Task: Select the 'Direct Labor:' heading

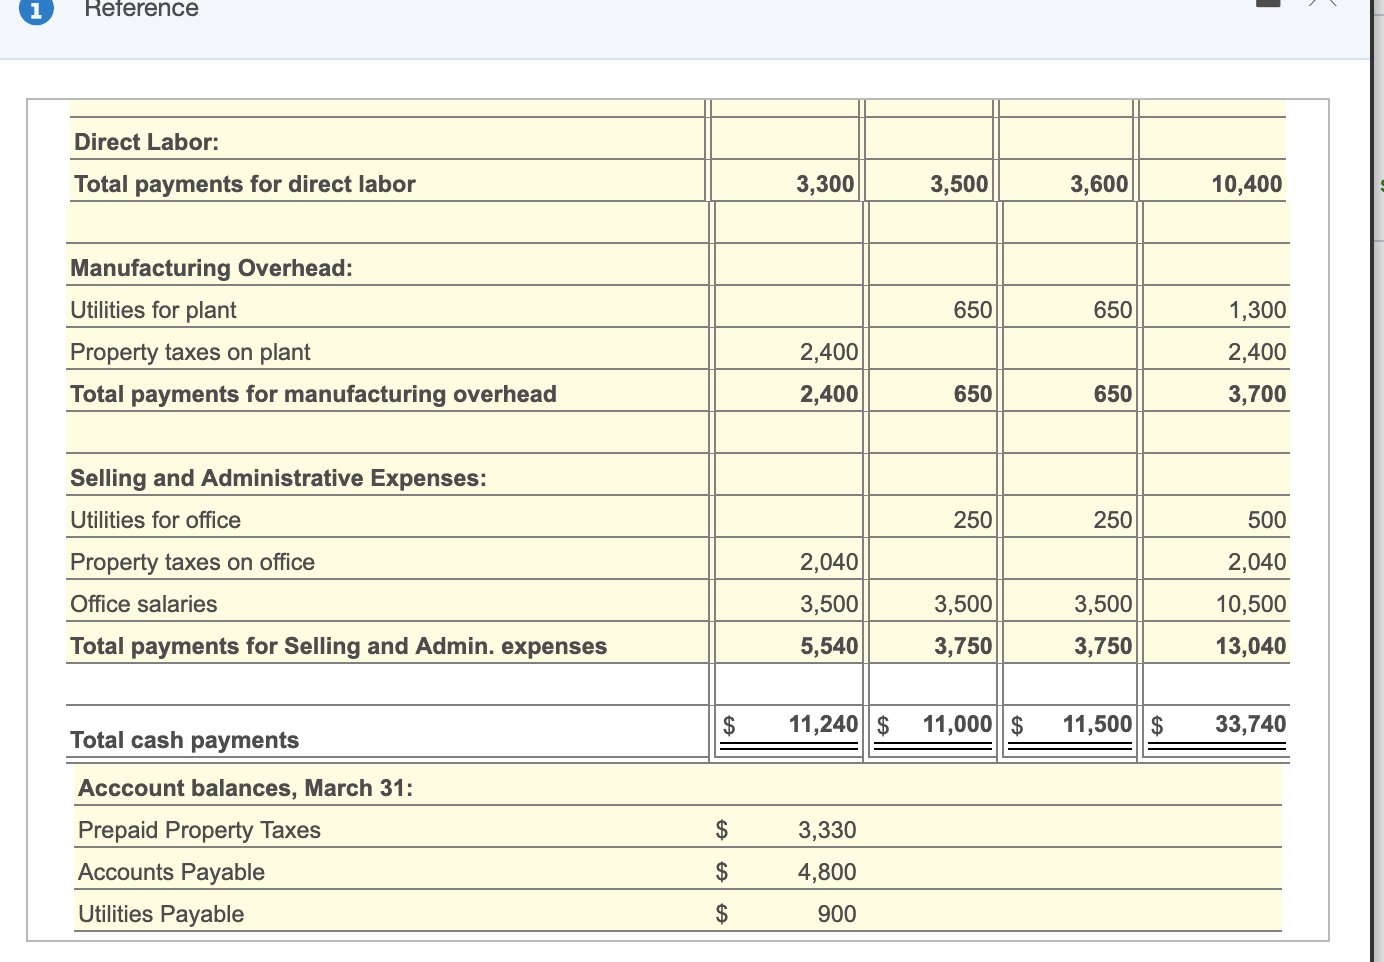Action: [x=146, y=142]
